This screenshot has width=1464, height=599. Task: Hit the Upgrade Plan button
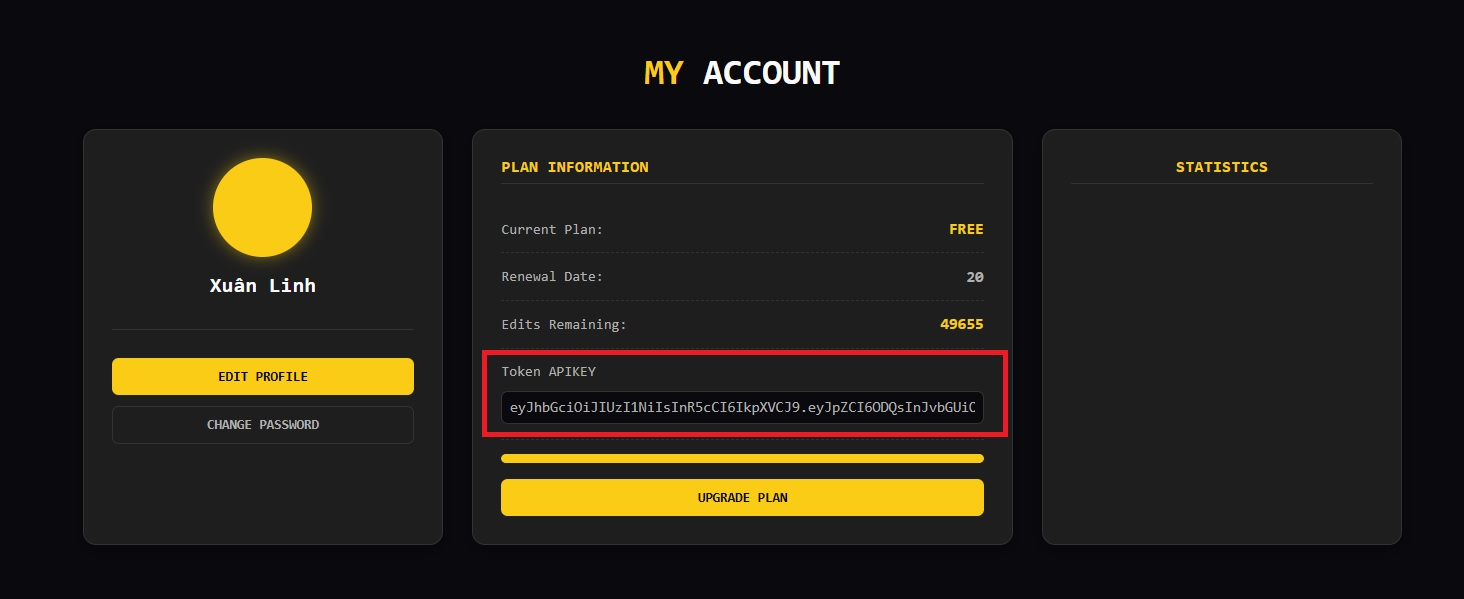[x=742, y=497]
